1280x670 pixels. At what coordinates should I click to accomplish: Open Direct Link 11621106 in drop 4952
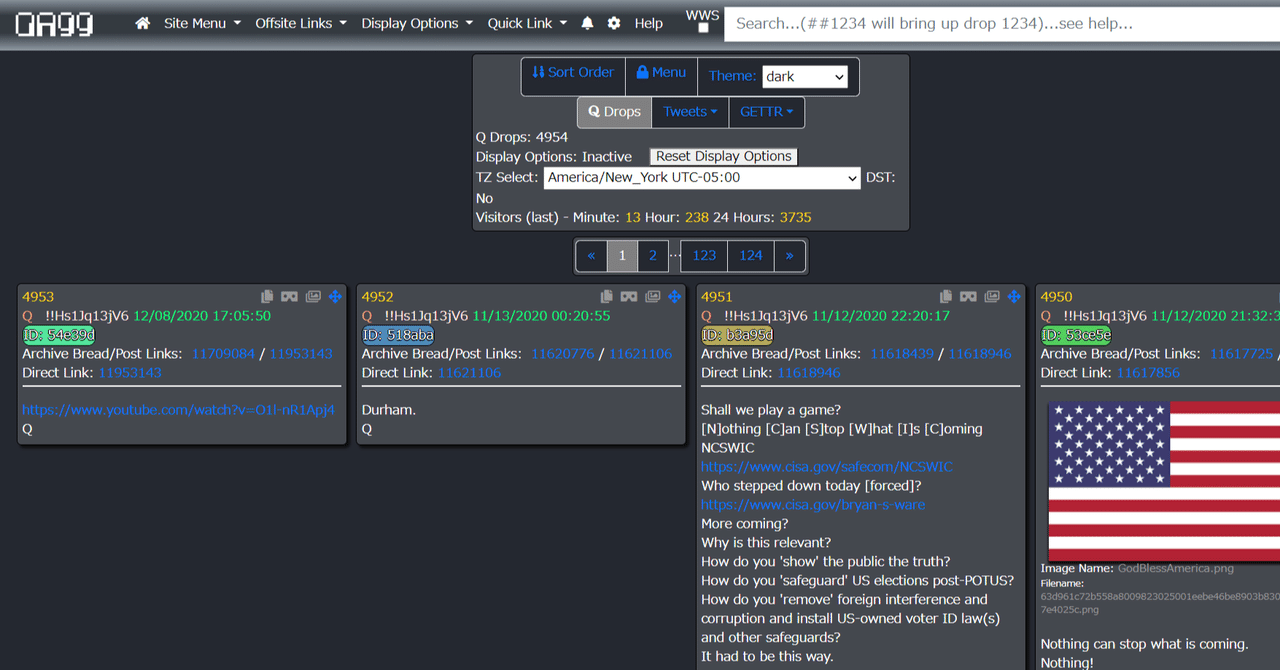(470, 373)
